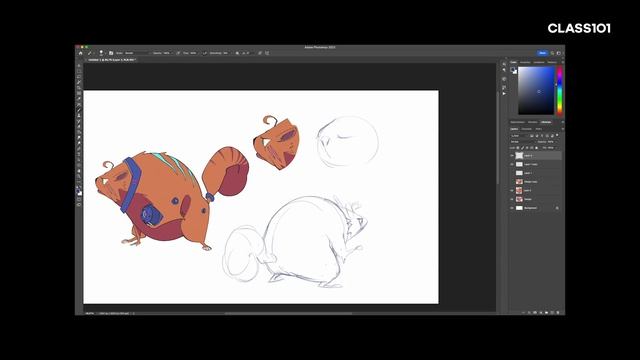The width and height of the screenshot is (640, 360).
Task: Switch to the Gradients panel tab
Action: point(539,62)
